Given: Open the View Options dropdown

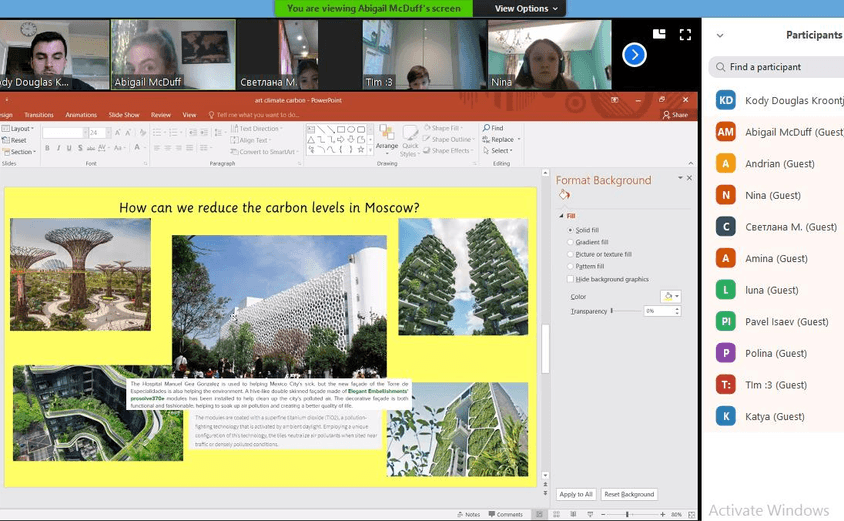Looking at the screenshot, I should 521,8.
